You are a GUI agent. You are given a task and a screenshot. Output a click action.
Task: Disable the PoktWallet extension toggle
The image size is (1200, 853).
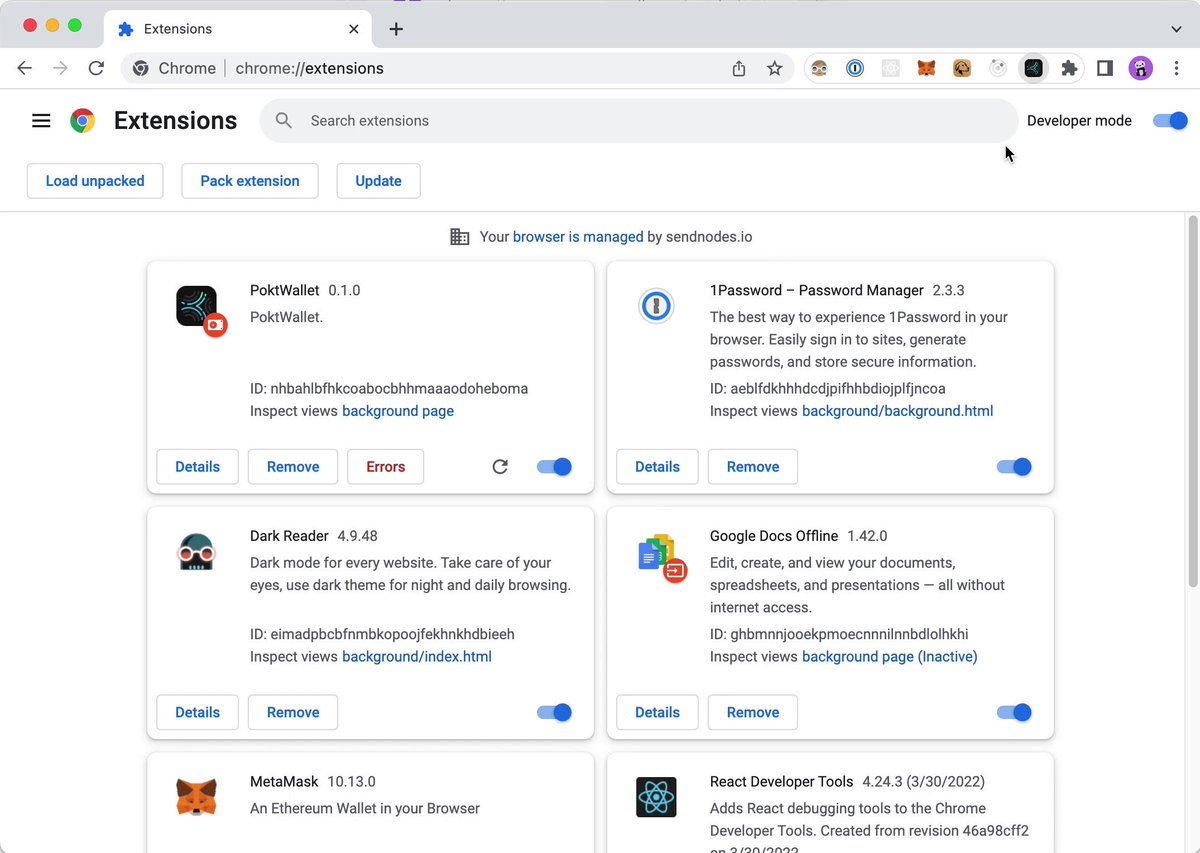(x=554, y=466)
